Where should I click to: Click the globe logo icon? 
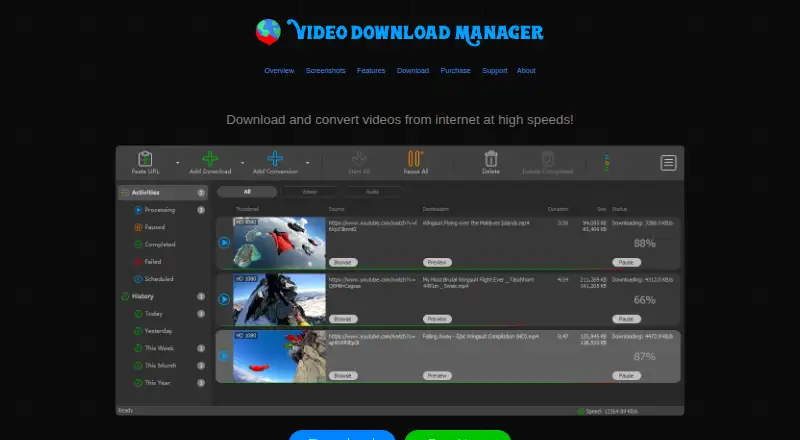tap(268, 32)
